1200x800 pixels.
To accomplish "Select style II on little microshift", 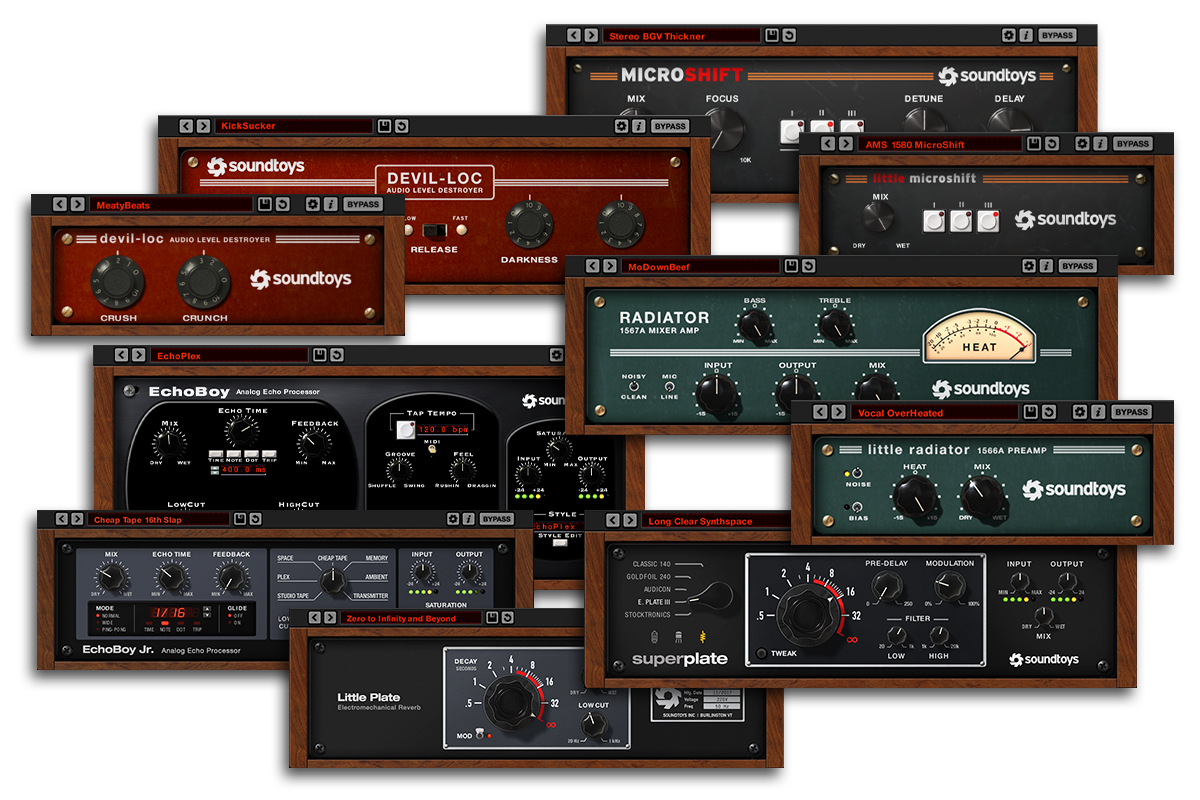I will [961, 221].
